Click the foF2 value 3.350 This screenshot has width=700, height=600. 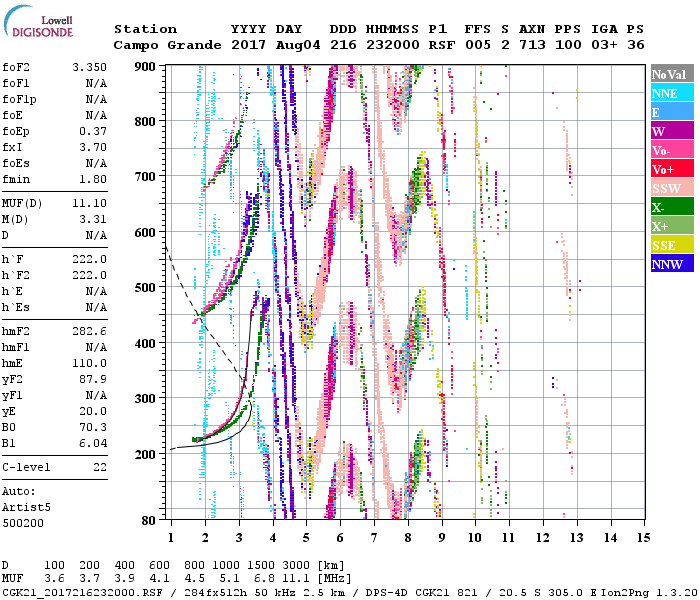[90, 66]
